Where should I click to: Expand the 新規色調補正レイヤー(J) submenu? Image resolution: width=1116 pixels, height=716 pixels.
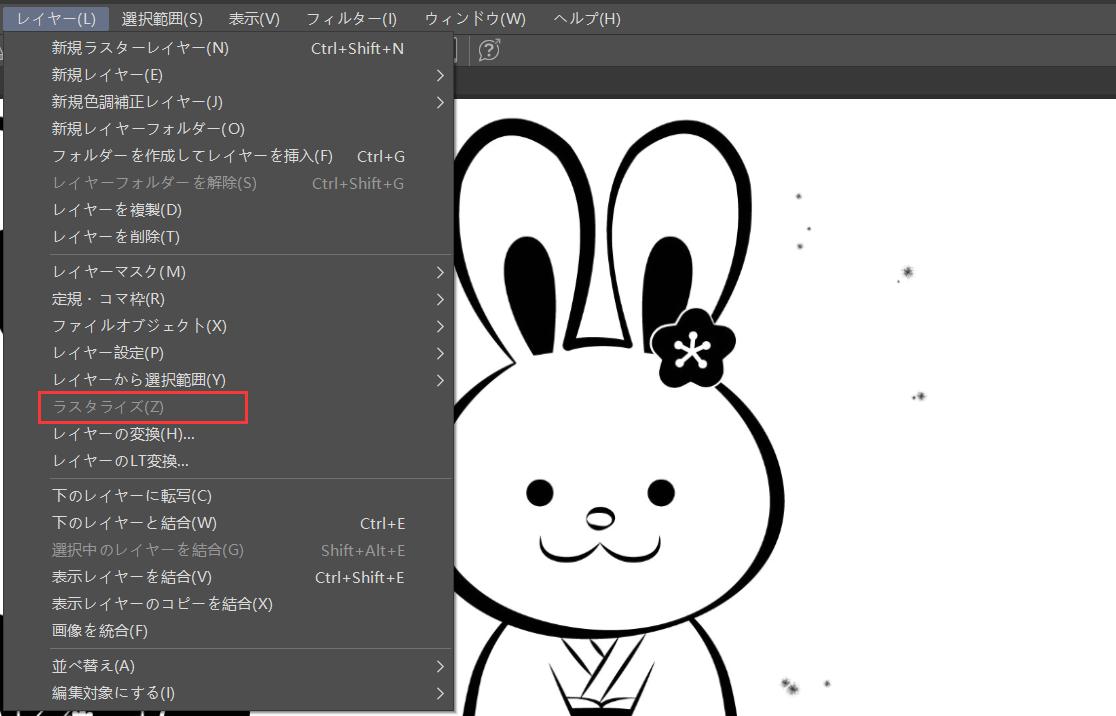pyautogui.click(x=137, y=102)
